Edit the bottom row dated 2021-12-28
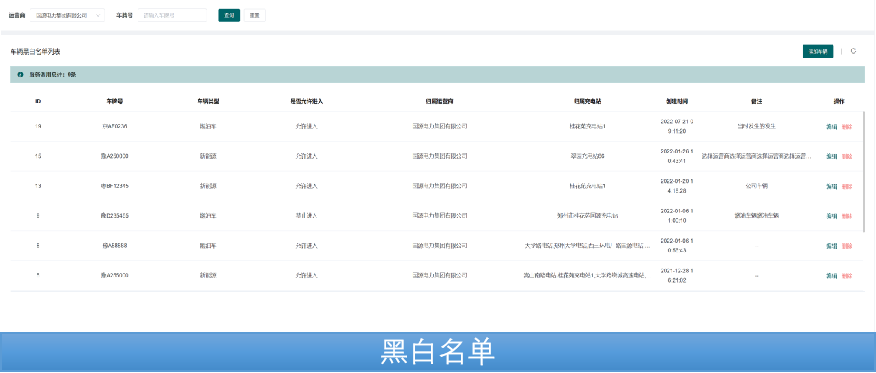 click(831, 275)
